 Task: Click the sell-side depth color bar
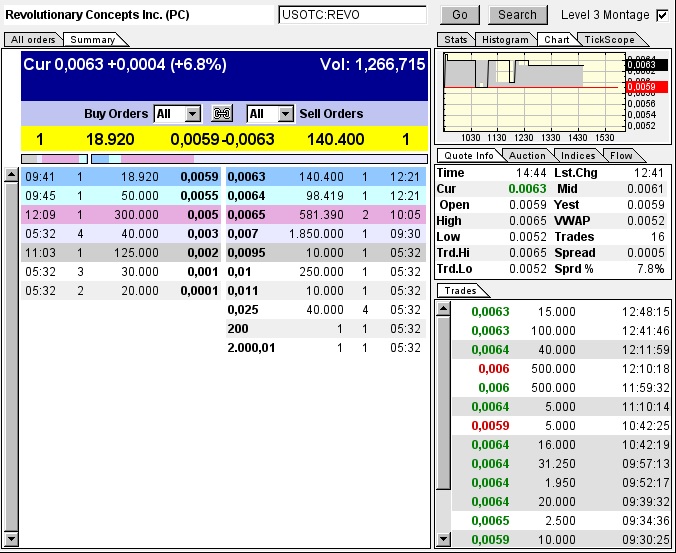pyautogui.click(x=259, y=159)
